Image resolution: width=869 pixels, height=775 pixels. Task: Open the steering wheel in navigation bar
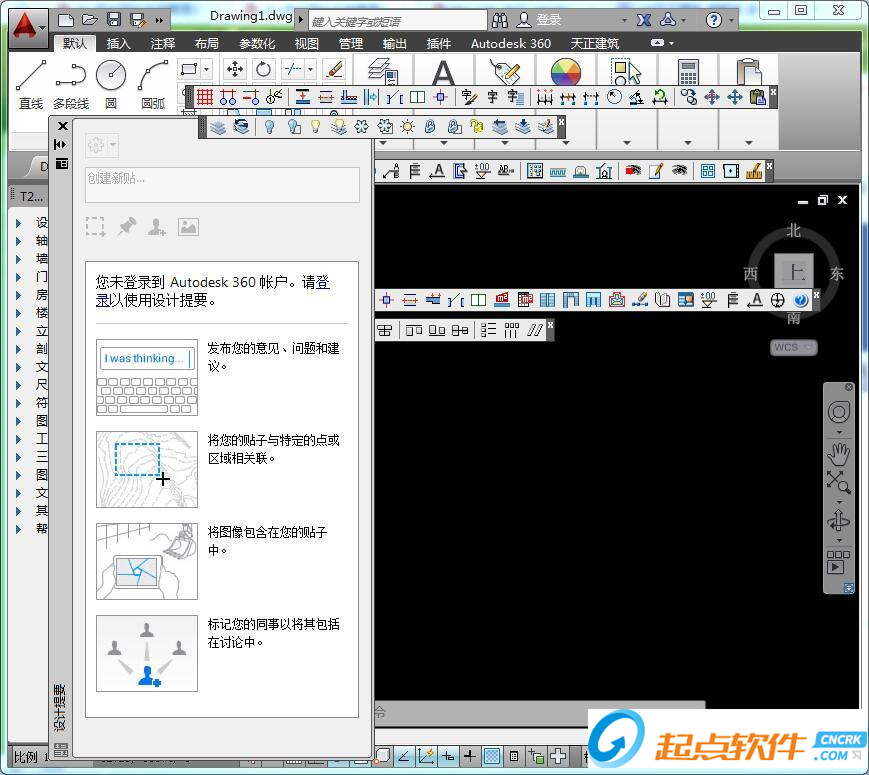(839, 412)
